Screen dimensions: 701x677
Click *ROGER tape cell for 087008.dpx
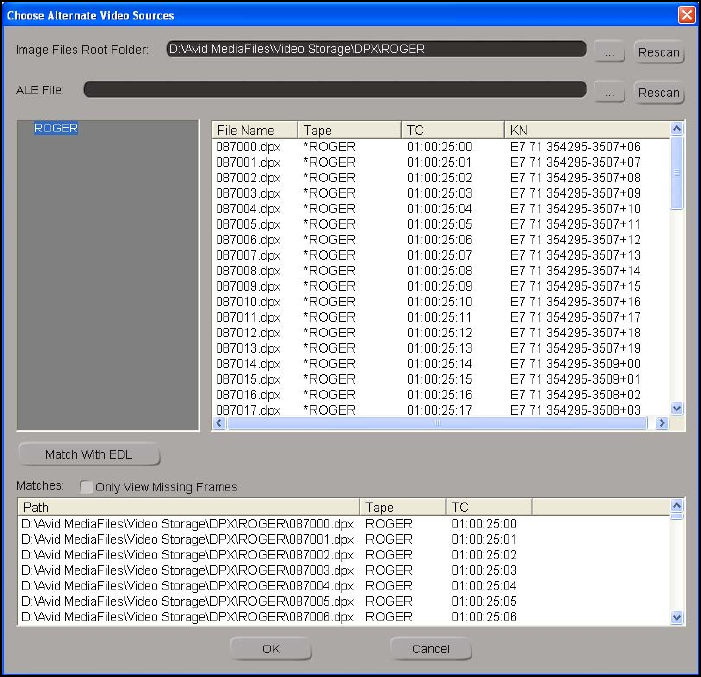[329, 271]
